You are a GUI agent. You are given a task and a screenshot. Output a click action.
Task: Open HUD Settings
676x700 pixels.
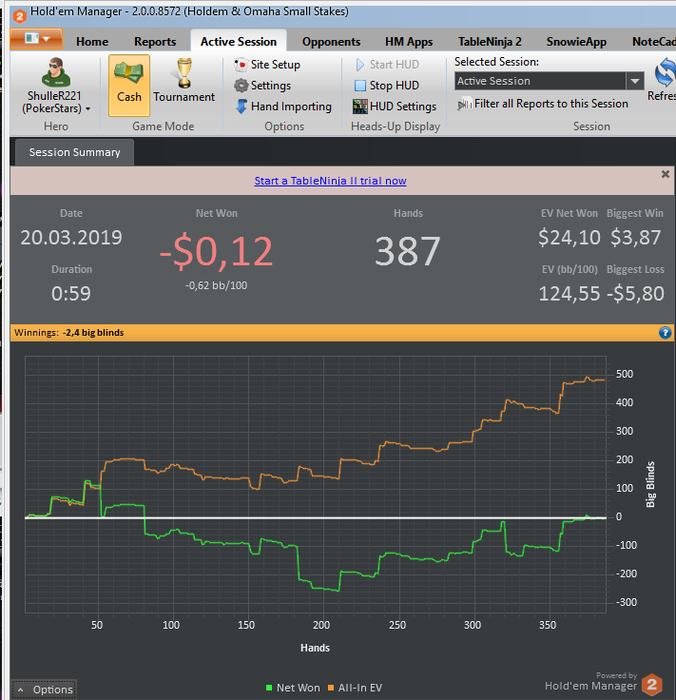coord(394,106)
